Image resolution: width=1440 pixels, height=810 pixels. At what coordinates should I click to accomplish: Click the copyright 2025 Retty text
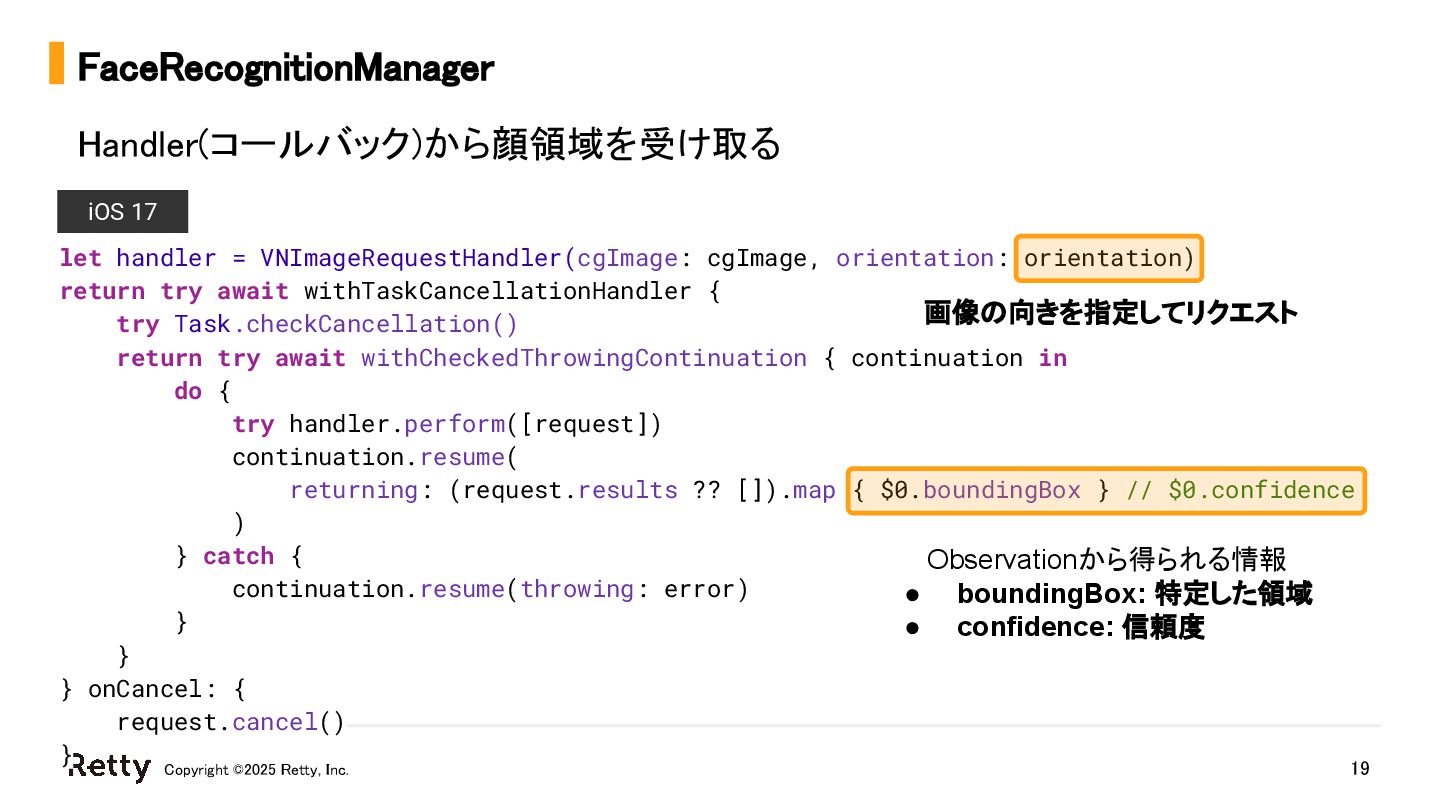(256, 770)
